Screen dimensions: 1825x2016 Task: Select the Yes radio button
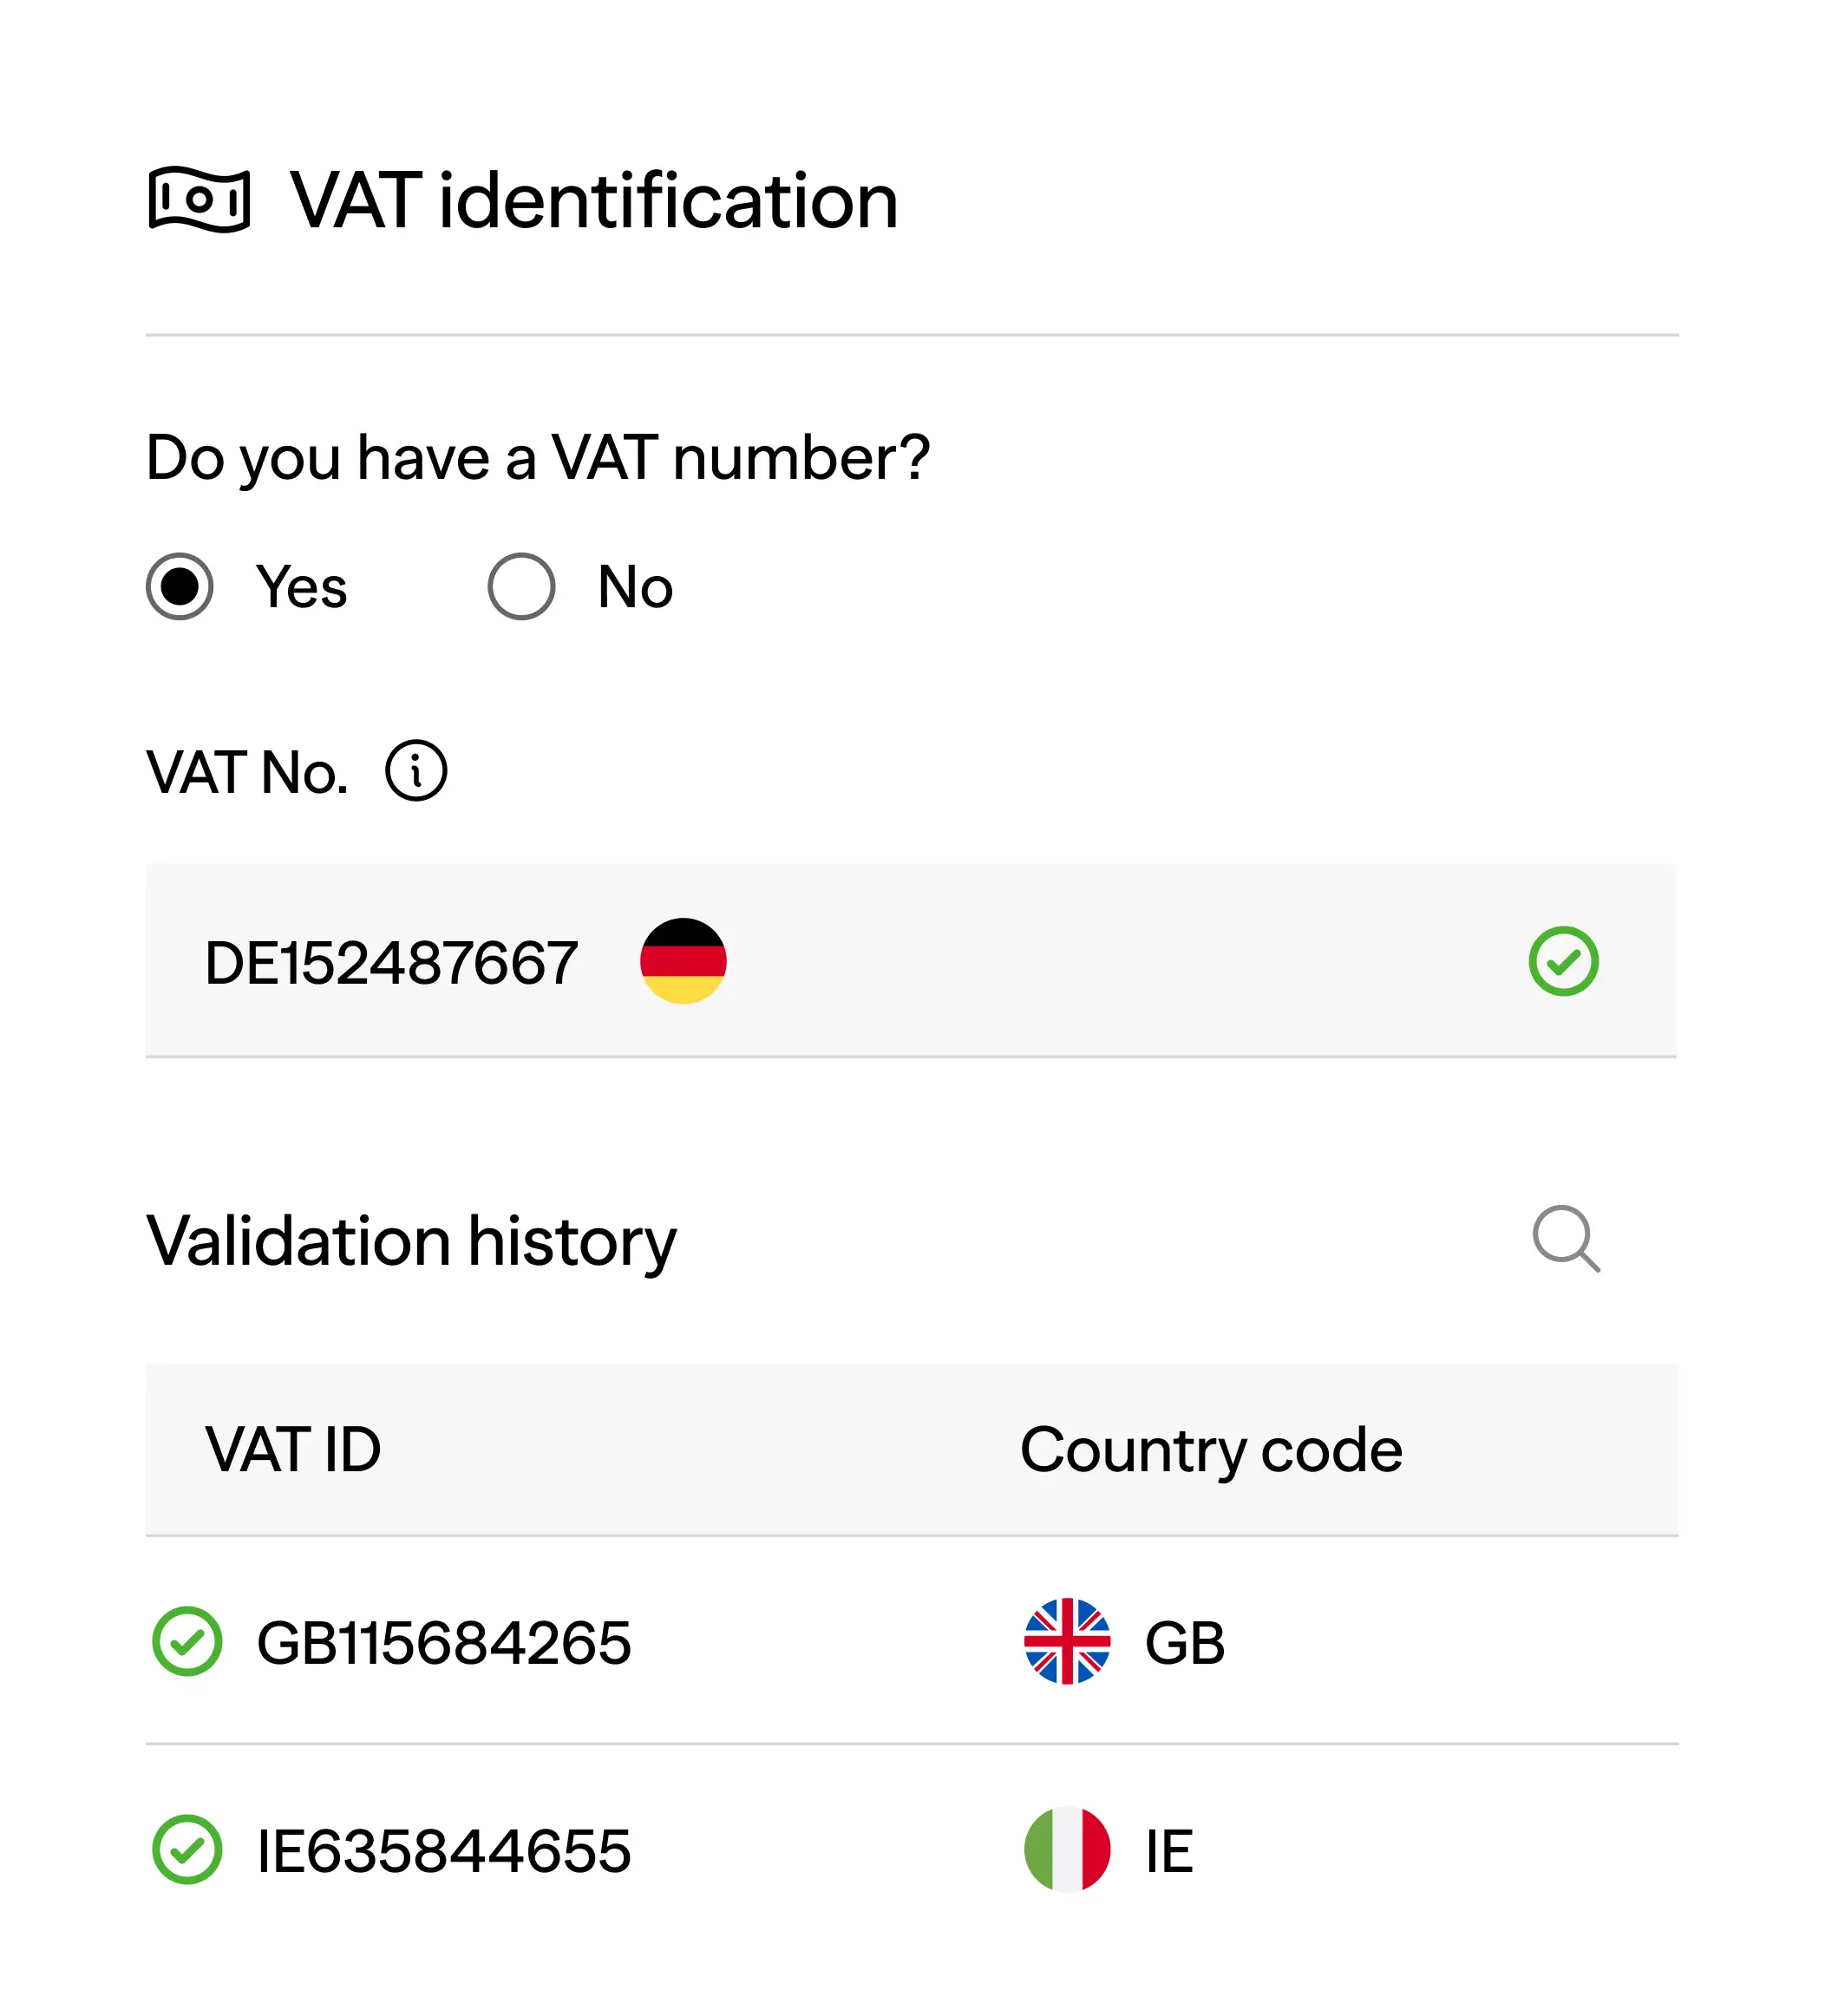[x=180, y=586]
